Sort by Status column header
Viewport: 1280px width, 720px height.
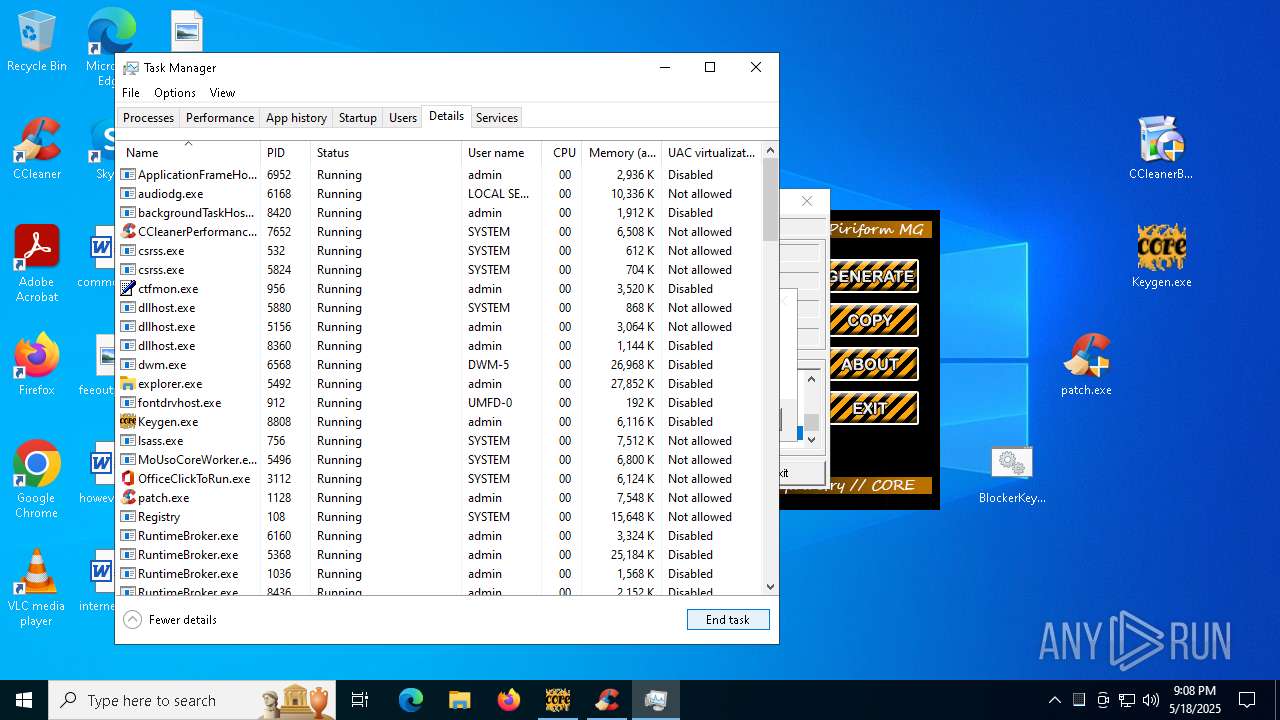point(386,153)
